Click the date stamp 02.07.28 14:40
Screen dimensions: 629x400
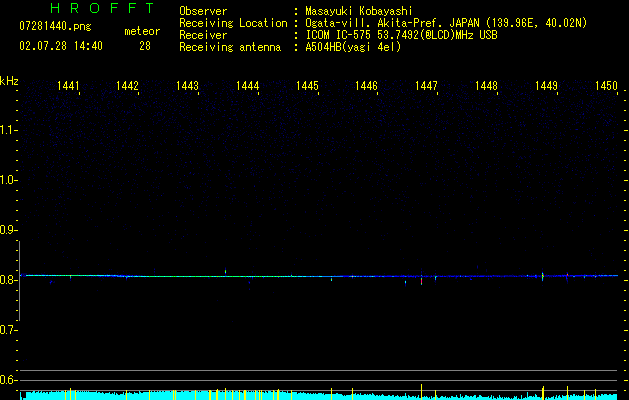point(61,46)
